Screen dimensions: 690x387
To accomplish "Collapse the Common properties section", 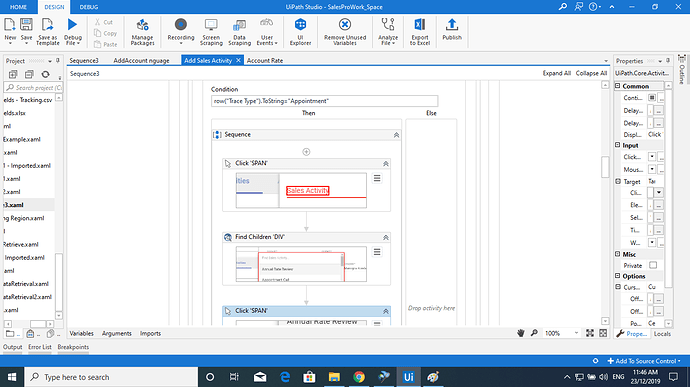I will coord(618,86).
